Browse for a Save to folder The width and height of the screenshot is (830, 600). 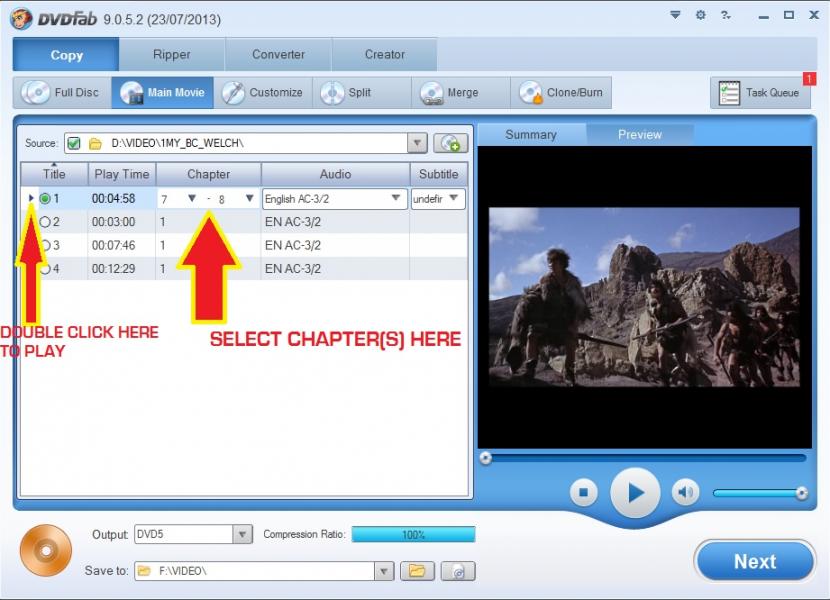[x=417, y=571]
